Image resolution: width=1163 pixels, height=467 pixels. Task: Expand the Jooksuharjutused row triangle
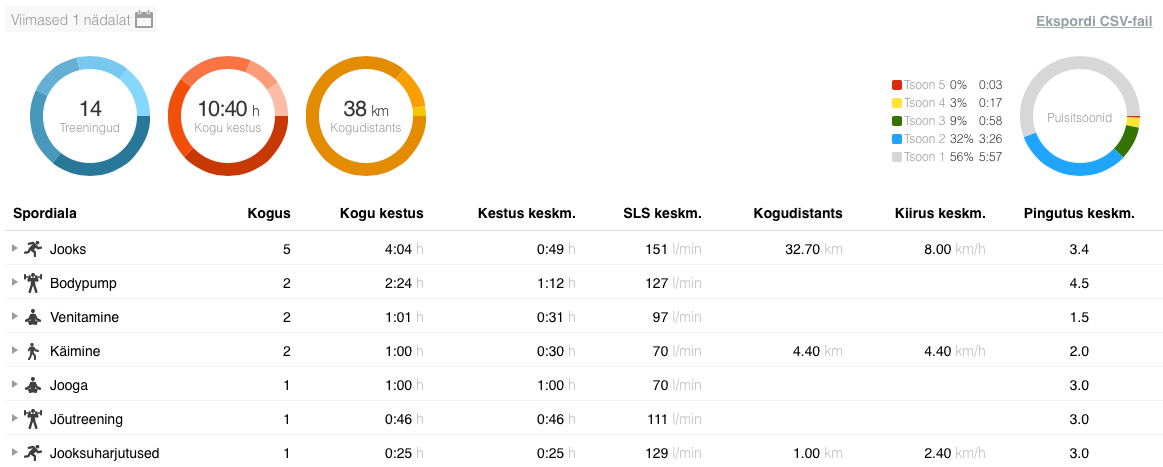click(14, 452)
